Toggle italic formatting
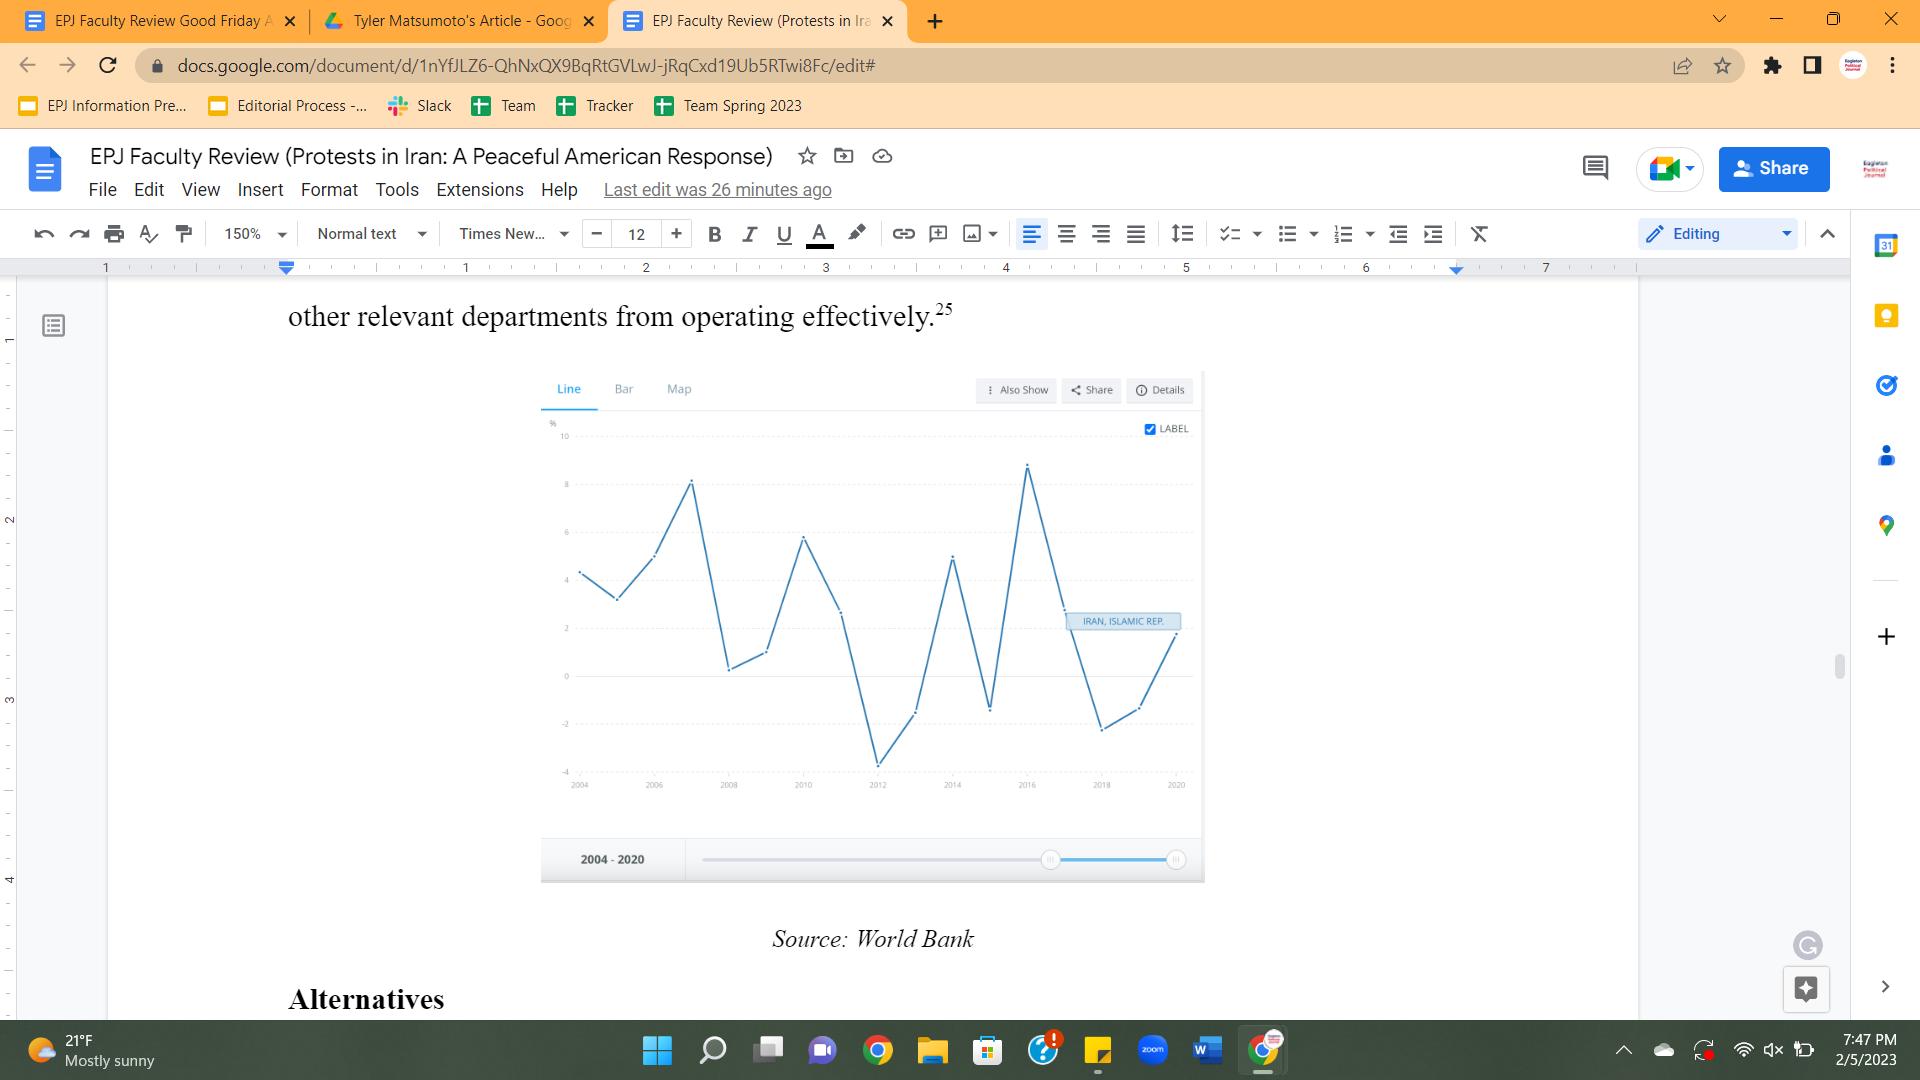Viewport: 1920px width, 1080px height. 749,234
